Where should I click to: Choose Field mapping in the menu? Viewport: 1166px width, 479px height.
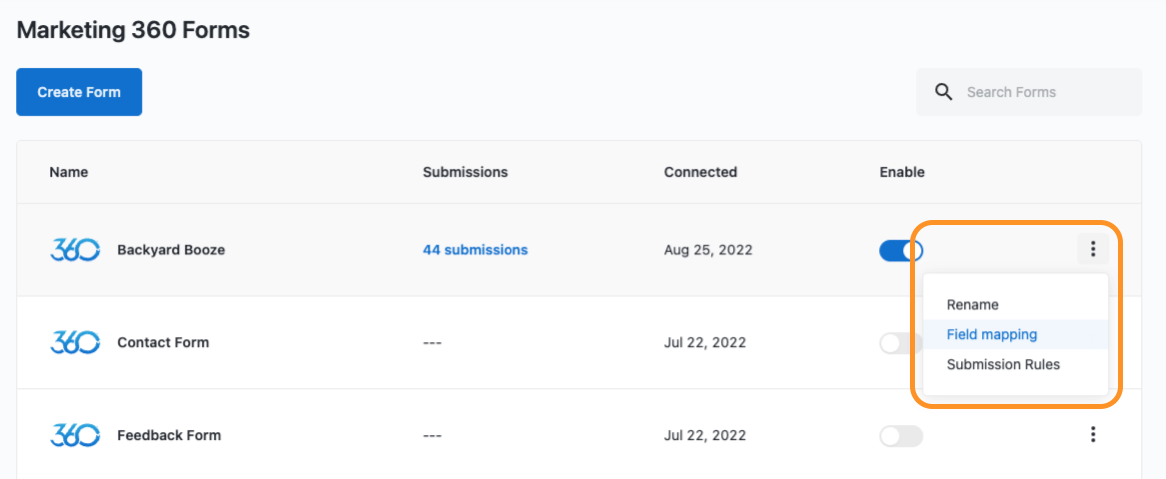pos(992,335)
